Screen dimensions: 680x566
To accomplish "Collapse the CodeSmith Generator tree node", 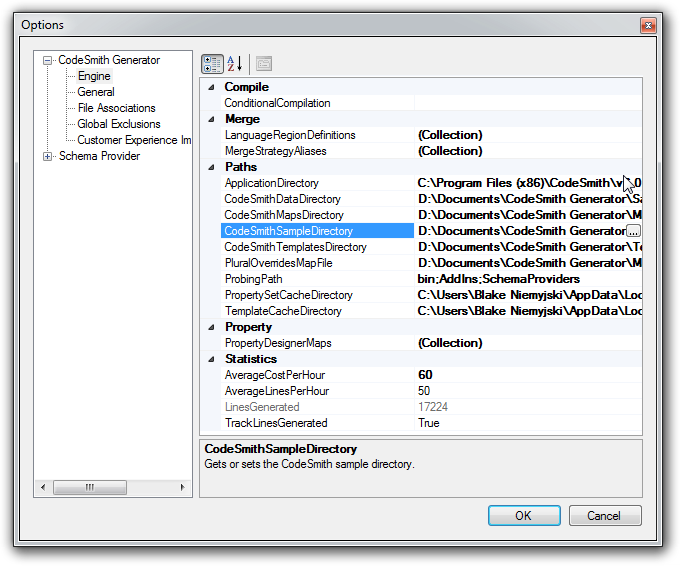I will 47,60.
